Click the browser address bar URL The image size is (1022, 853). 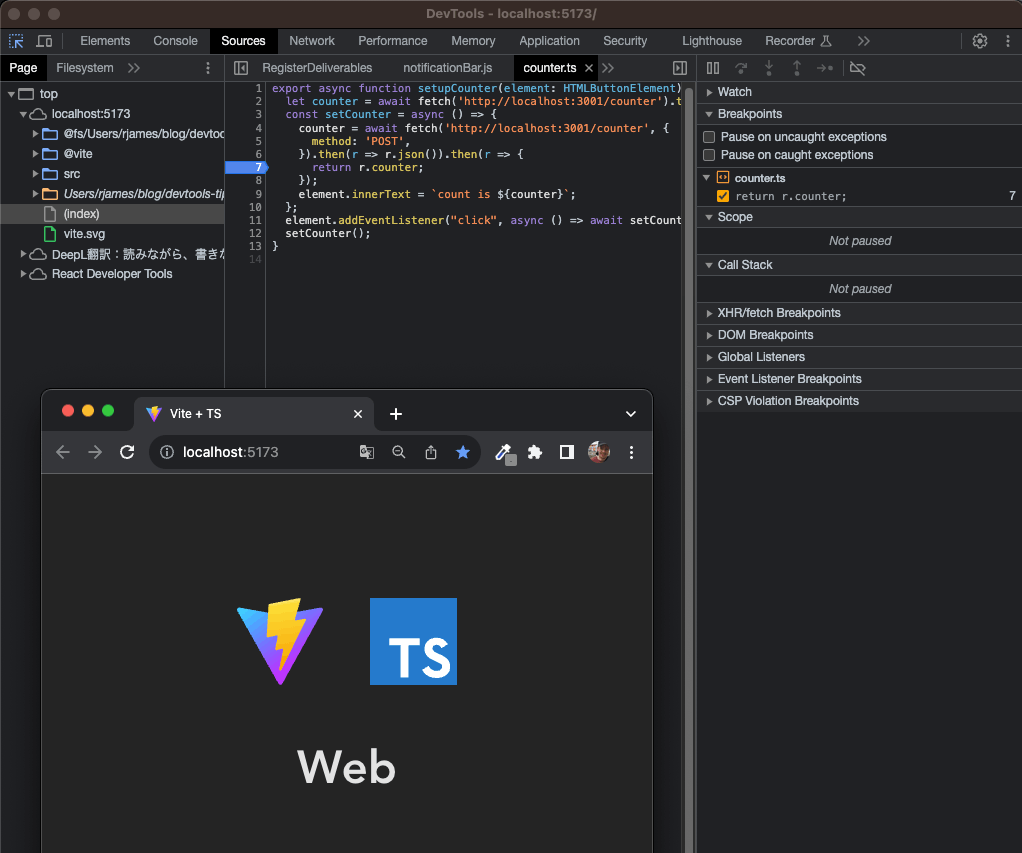[x=230, y=452]
